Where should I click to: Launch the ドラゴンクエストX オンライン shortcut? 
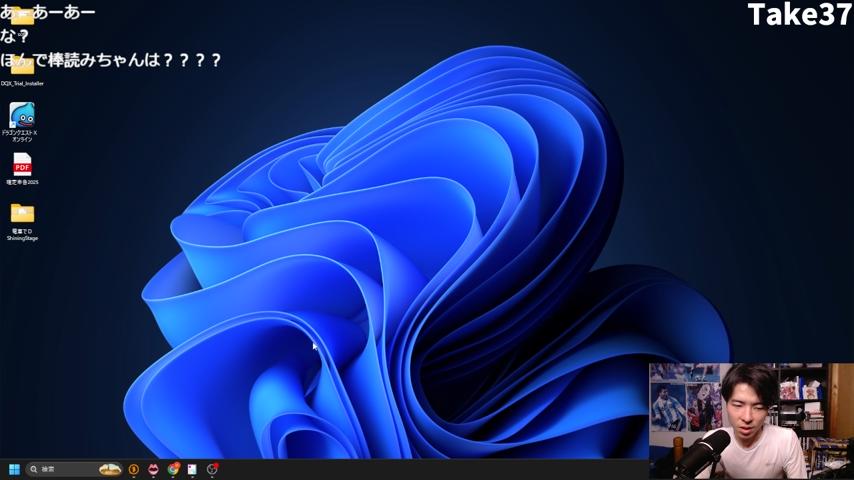22,115
